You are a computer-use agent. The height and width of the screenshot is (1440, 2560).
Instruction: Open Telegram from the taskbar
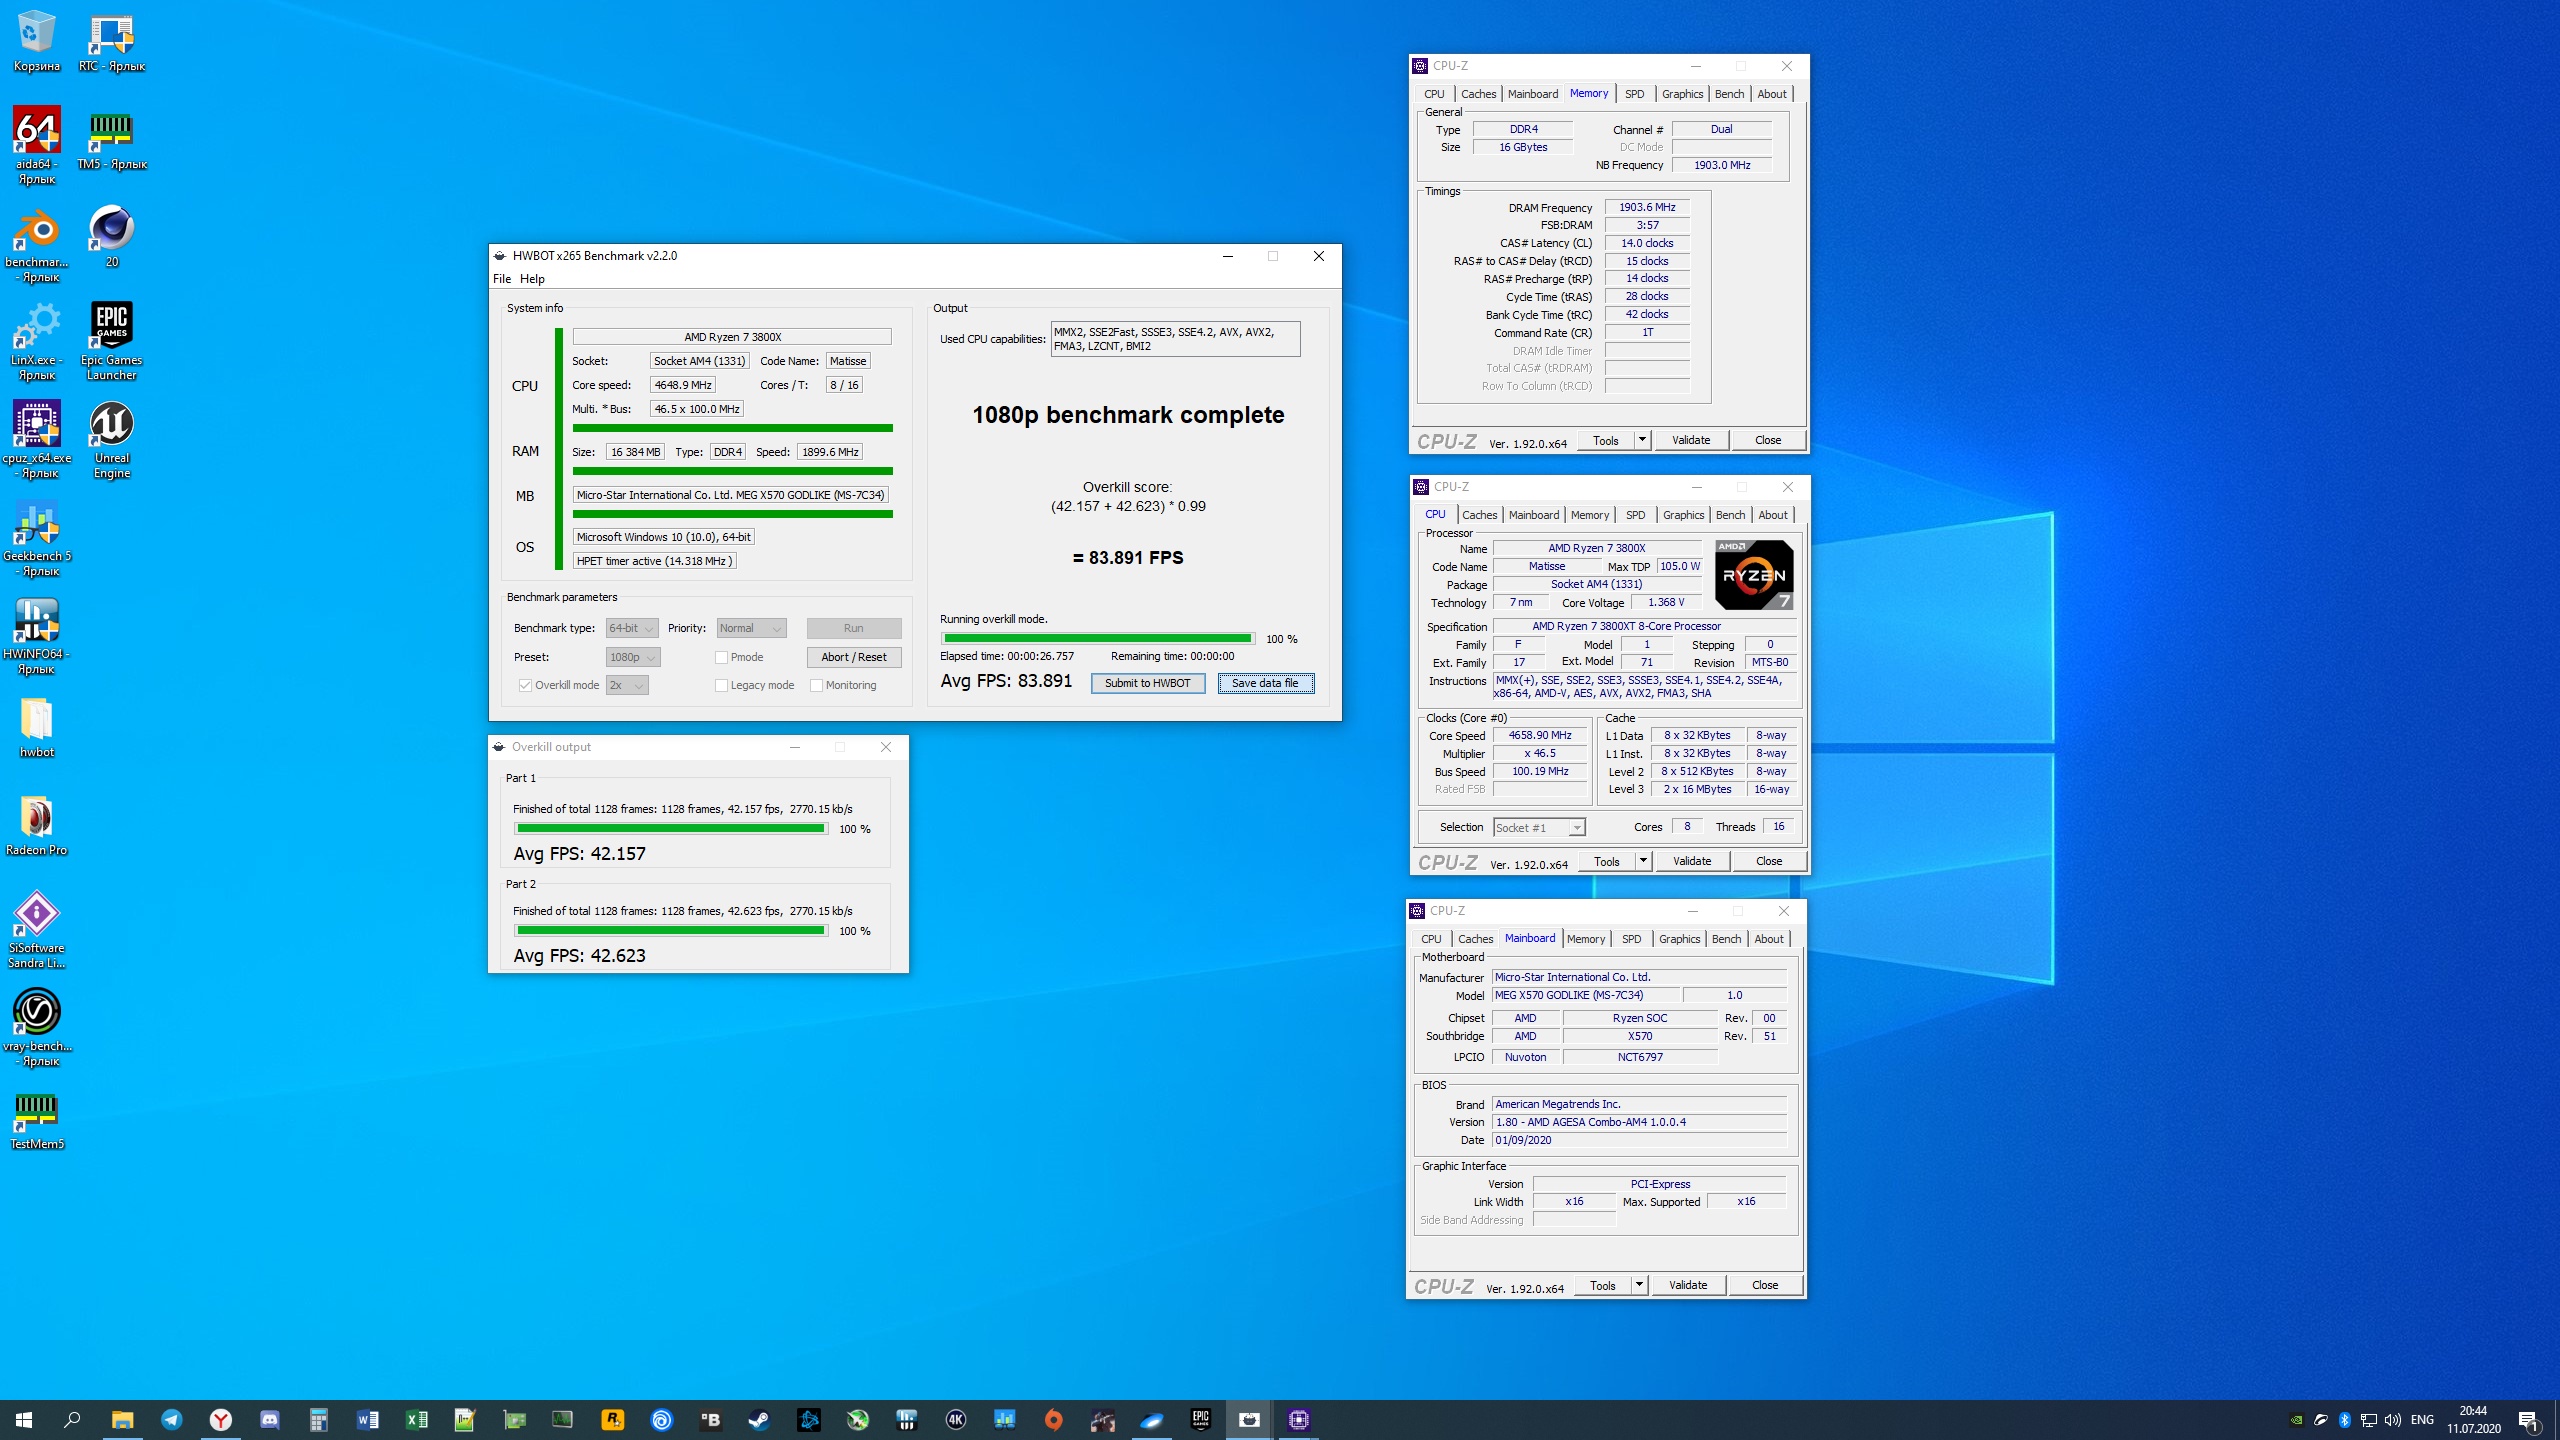click(x=171, y=1419)
